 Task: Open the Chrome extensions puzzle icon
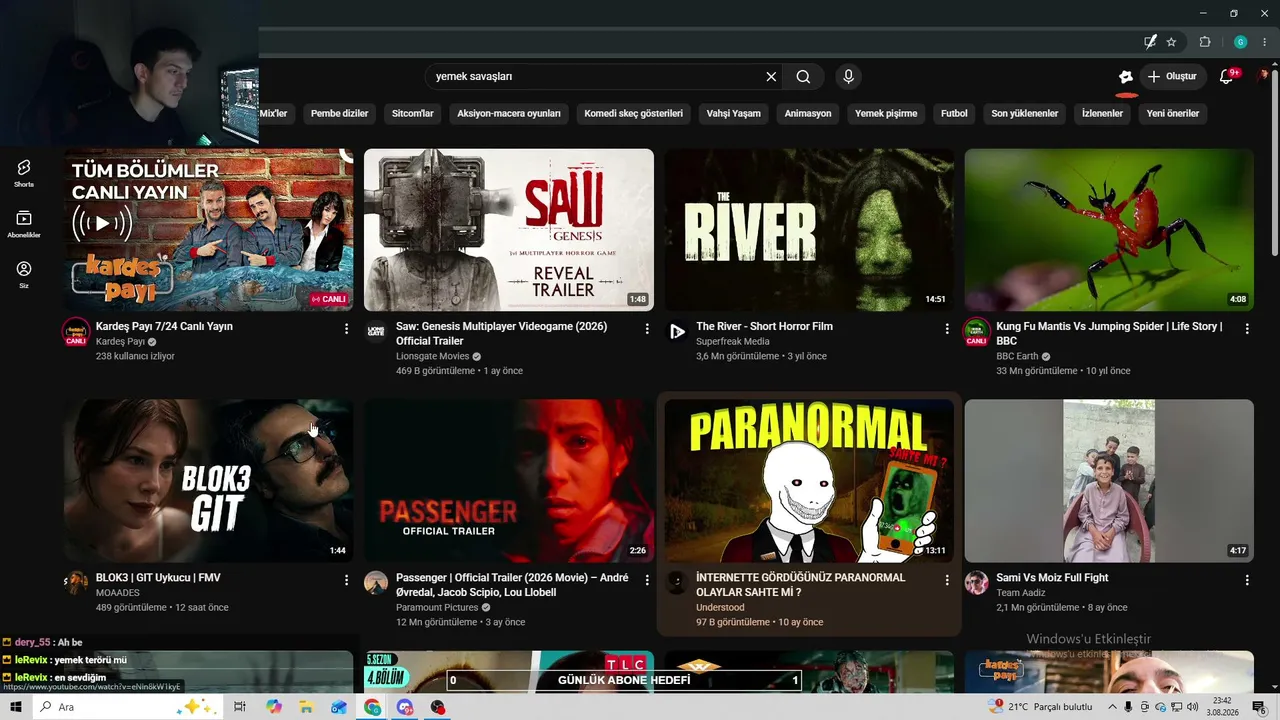click(x=1205, y=42)
